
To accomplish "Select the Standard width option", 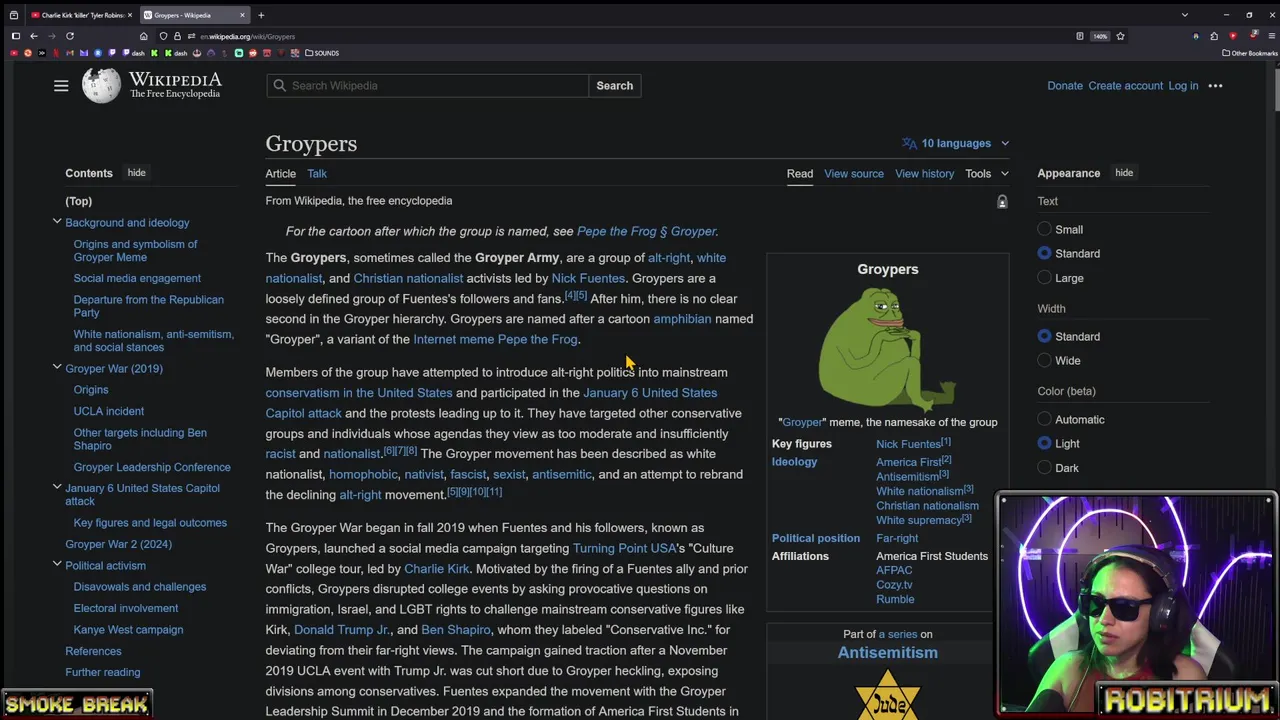I will point(1045,336).
